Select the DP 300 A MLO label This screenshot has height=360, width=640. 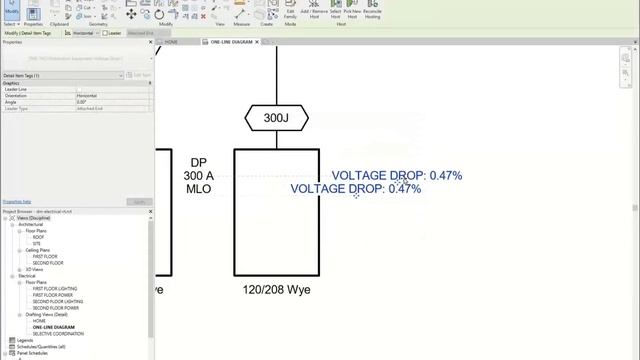pos(198,176)
